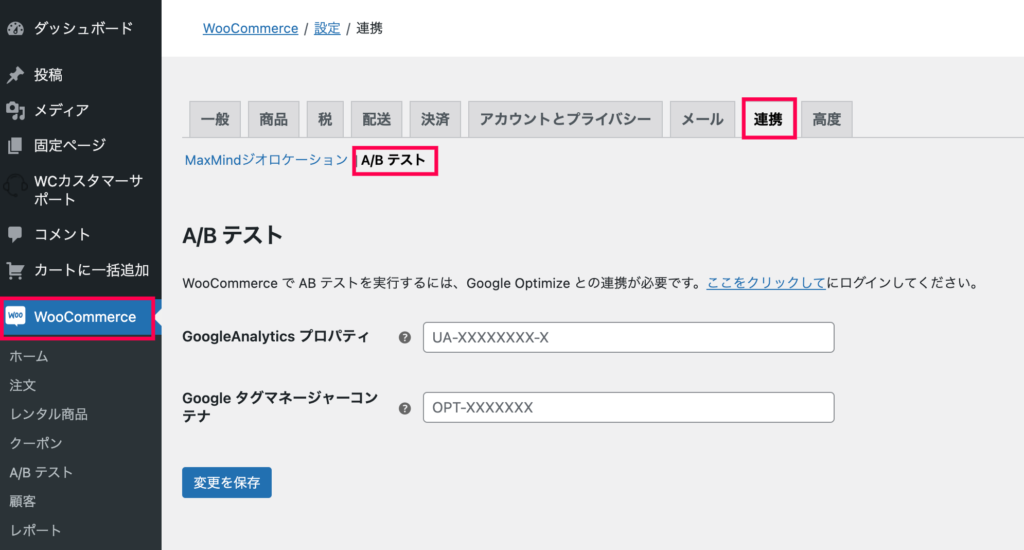Open レポート submenu item

(36, 530)
